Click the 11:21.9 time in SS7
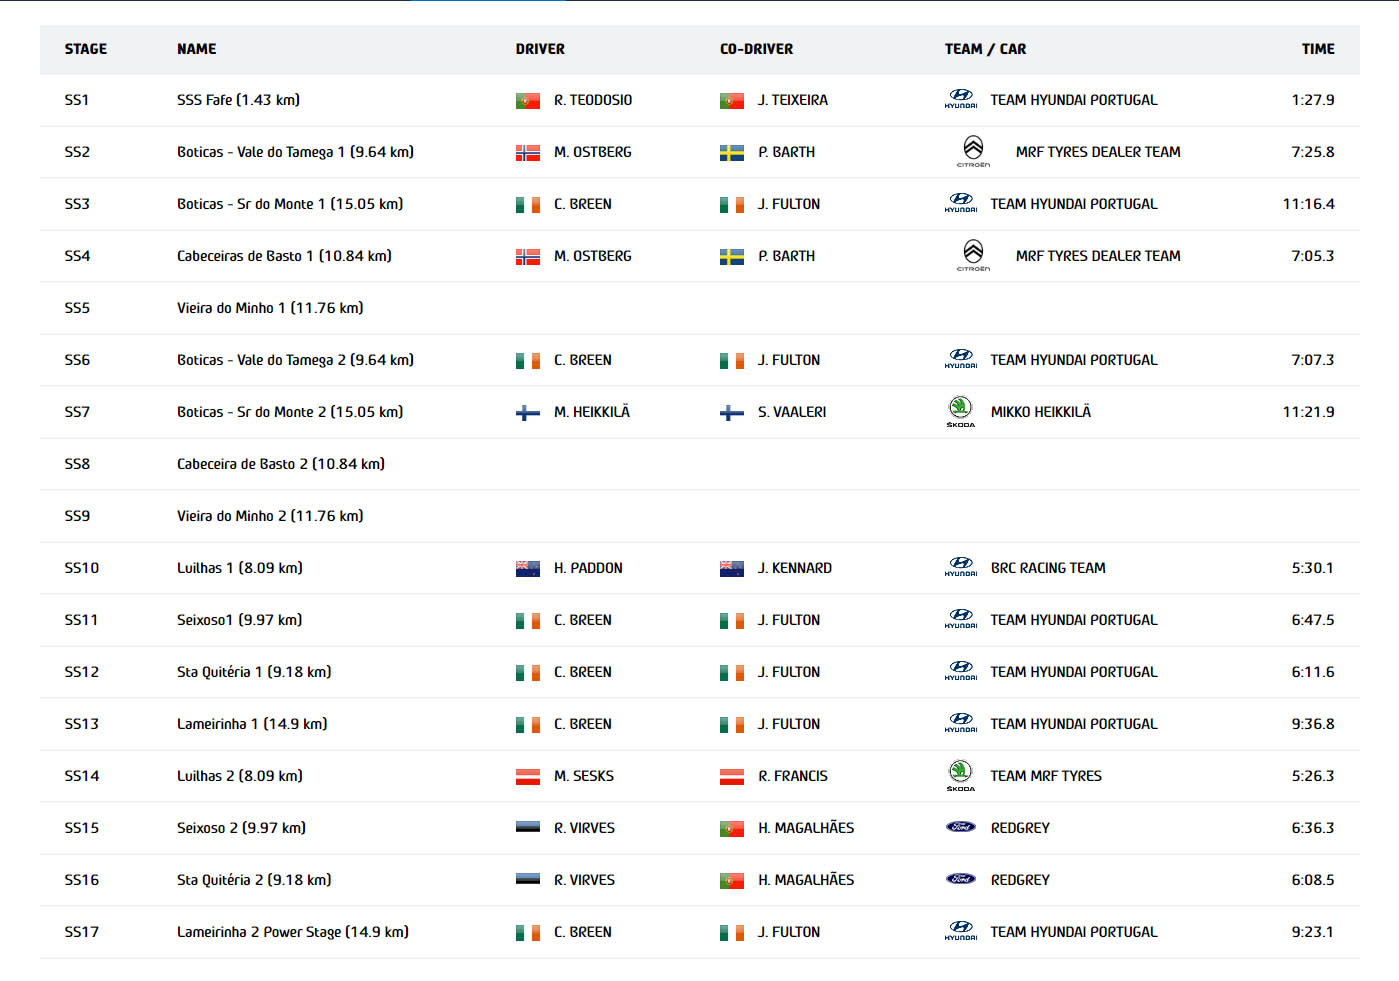Image resolution: width=1399 pixels, height=981 pixels. [x=1308, y=412]
